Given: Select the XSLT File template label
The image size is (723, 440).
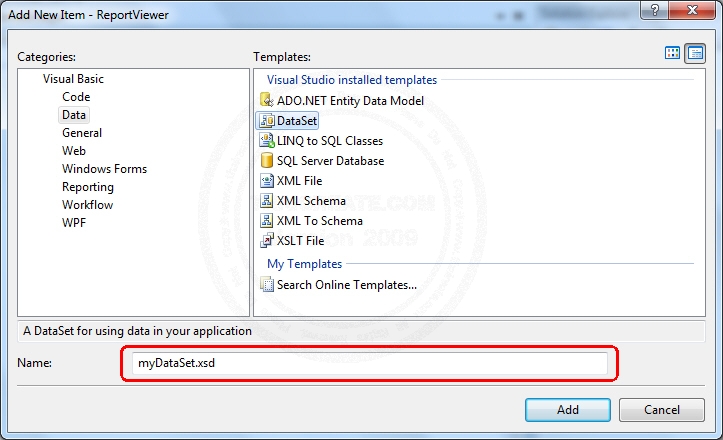Looking at the screenshot, I should 300,240.
